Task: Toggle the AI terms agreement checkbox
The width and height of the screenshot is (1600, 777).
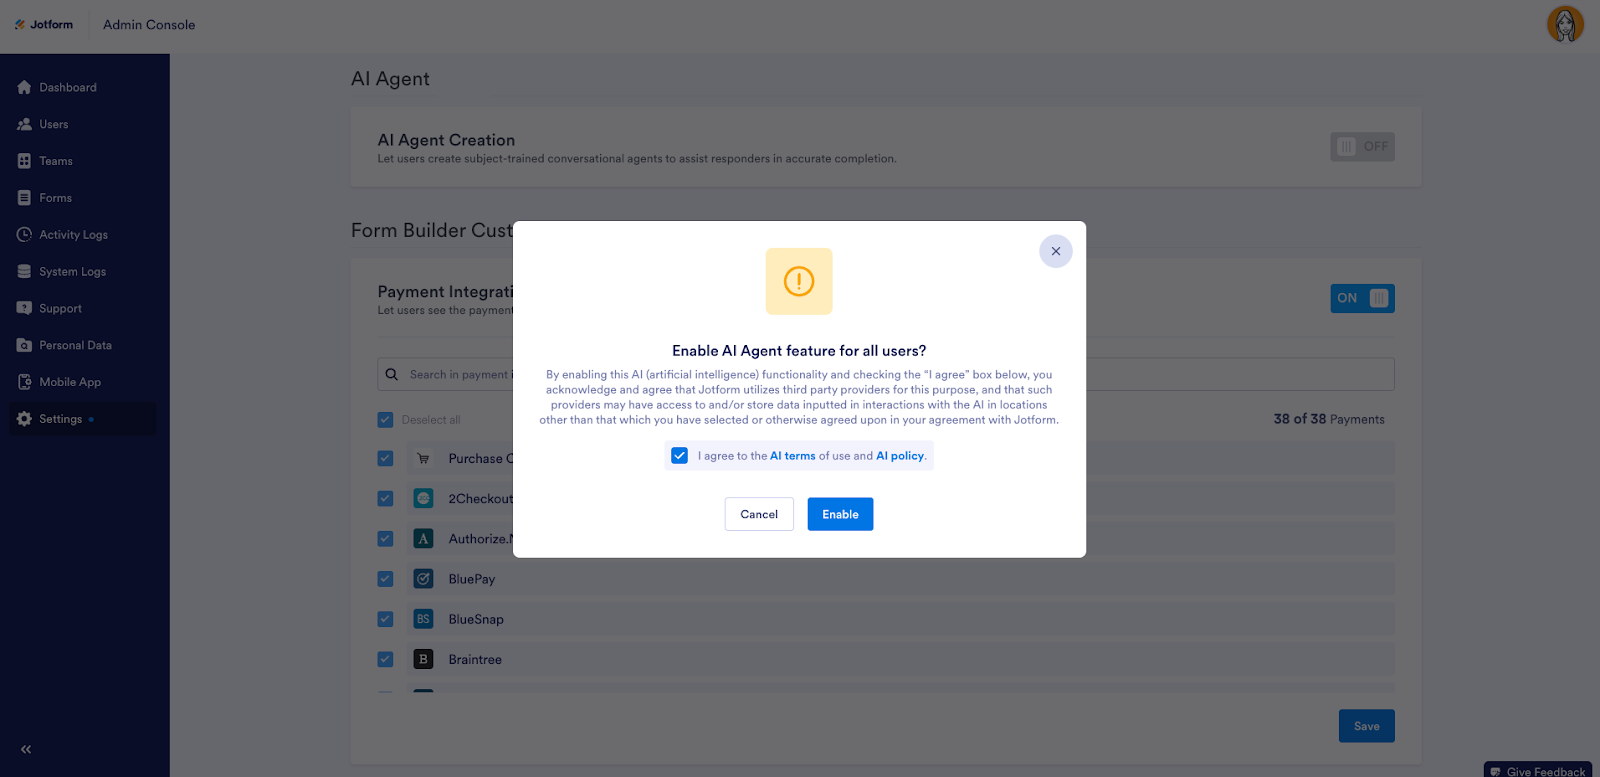Action: pyautogui.click(x=680, y=456)
